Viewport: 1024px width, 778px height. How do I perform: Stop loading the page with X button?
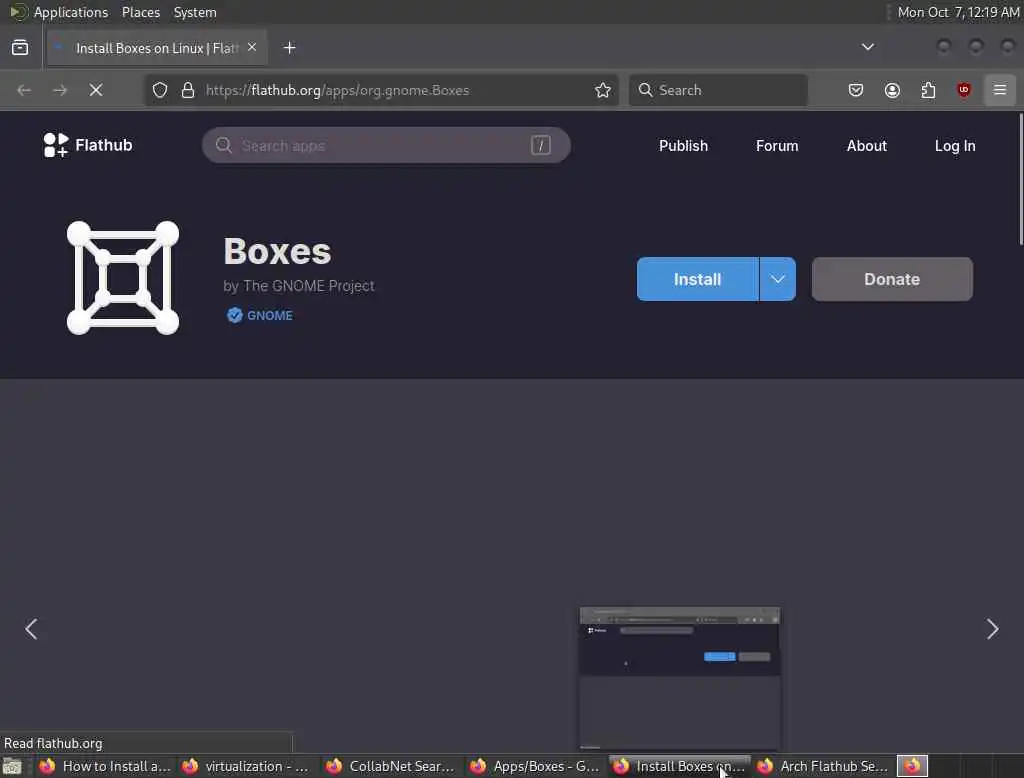[96, 90]
